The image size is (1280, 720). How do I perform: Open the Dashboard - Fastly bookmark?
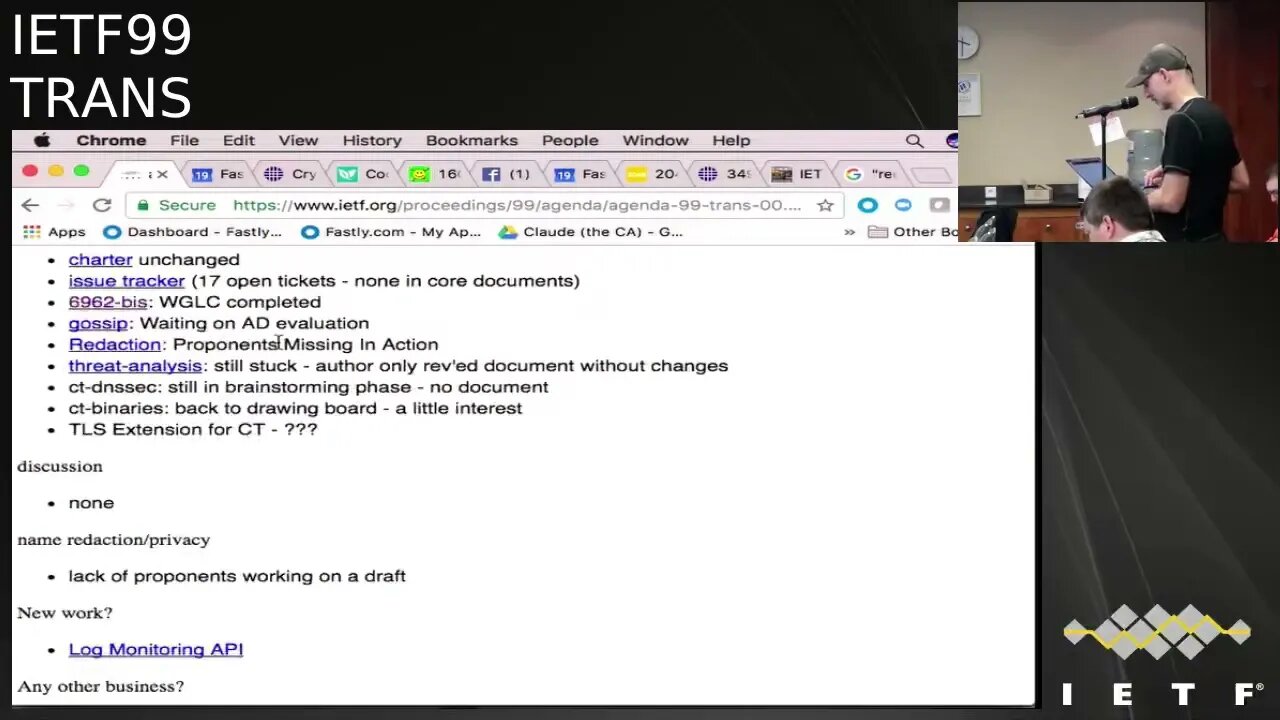click(193, 232)
